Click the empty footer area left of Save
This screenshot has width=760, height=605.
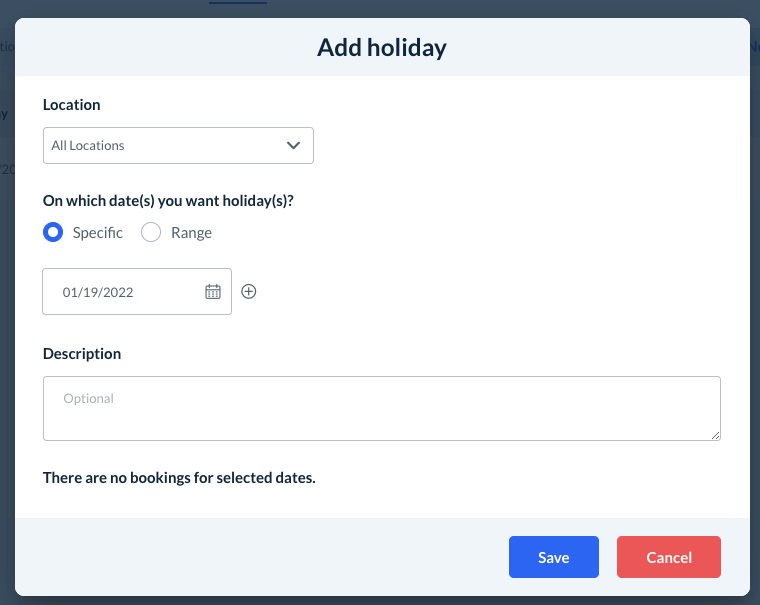click(260, 557)
